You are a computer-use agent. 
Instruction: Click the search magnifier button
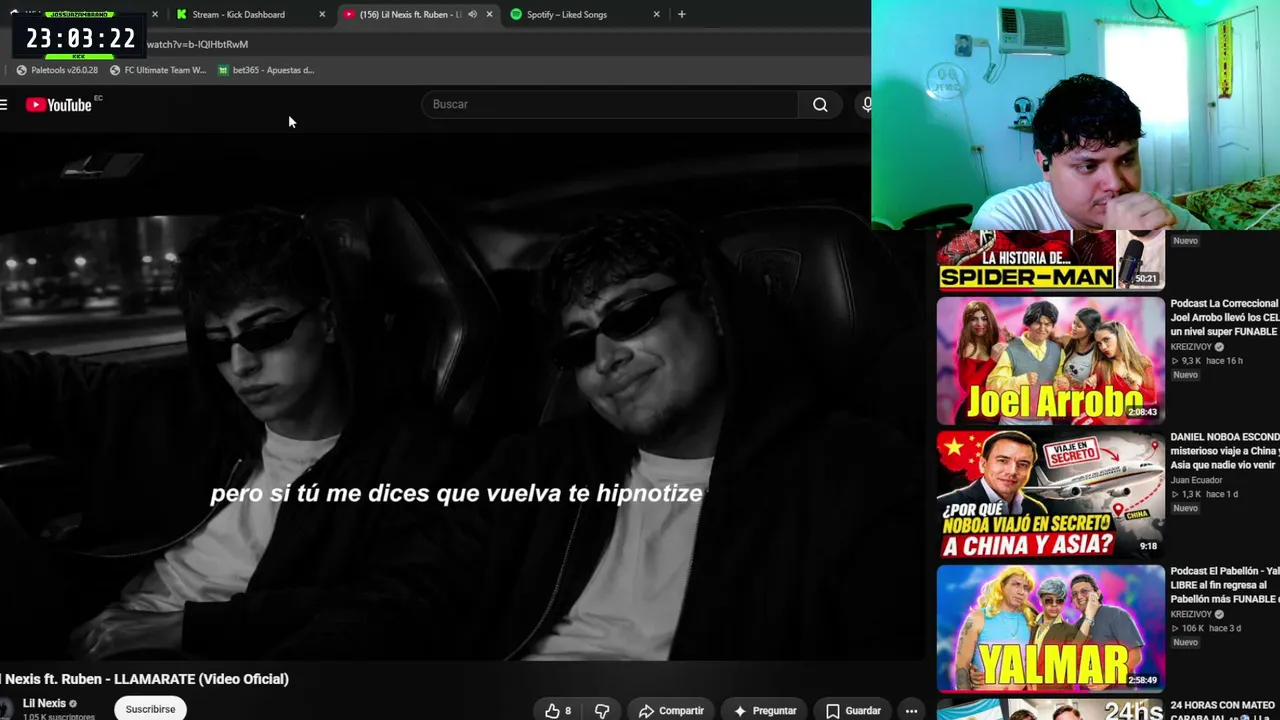(x=820, y=104)
